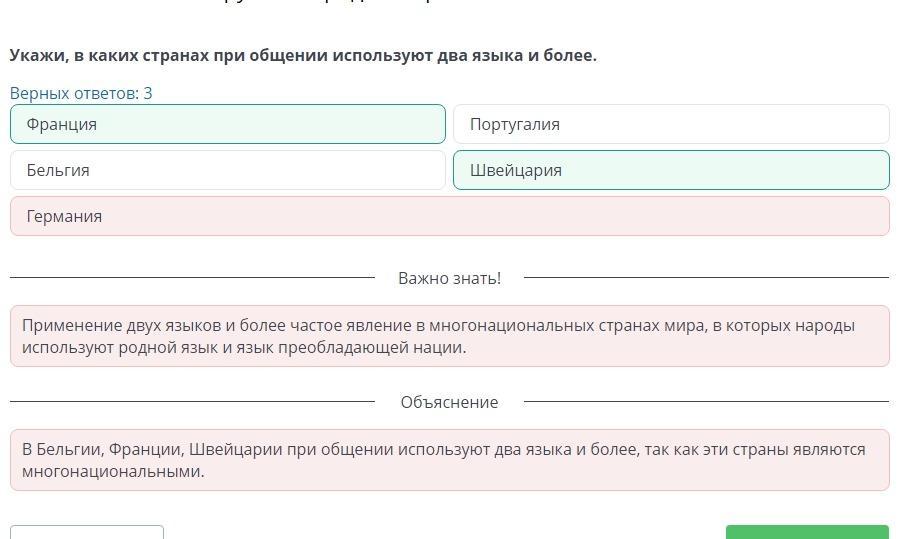Deselect the incorrect Германия answer
The width and height of the screenshot is (907, 539).
point(449,217)
